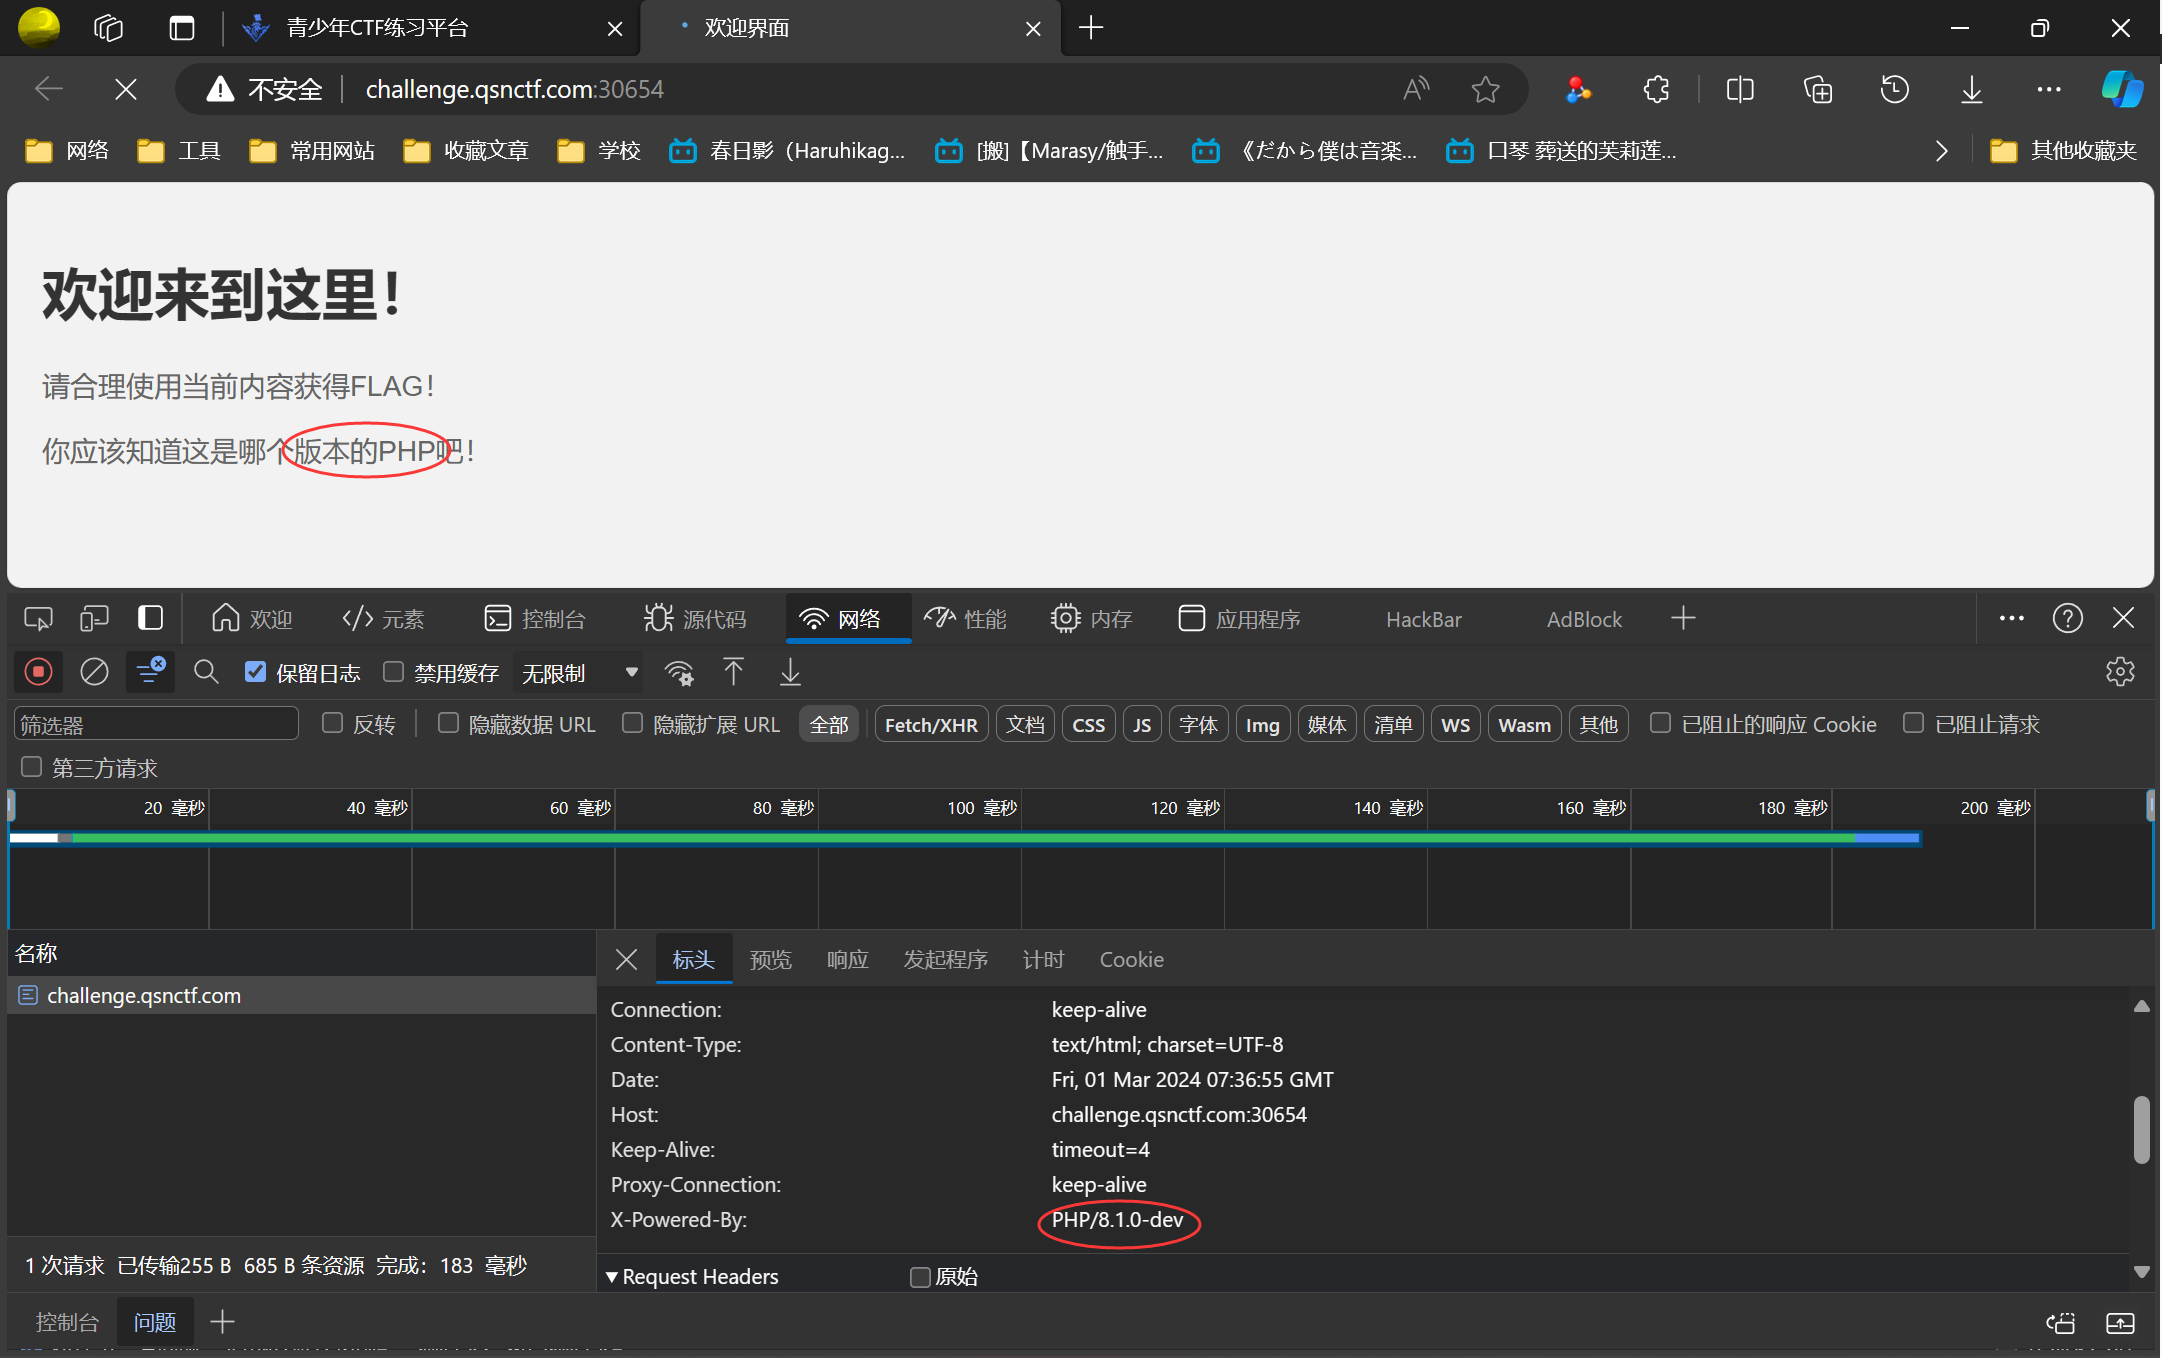Open the 学校 bookmarks folder
The image size is (2162, 1358).
click(599, 151)
